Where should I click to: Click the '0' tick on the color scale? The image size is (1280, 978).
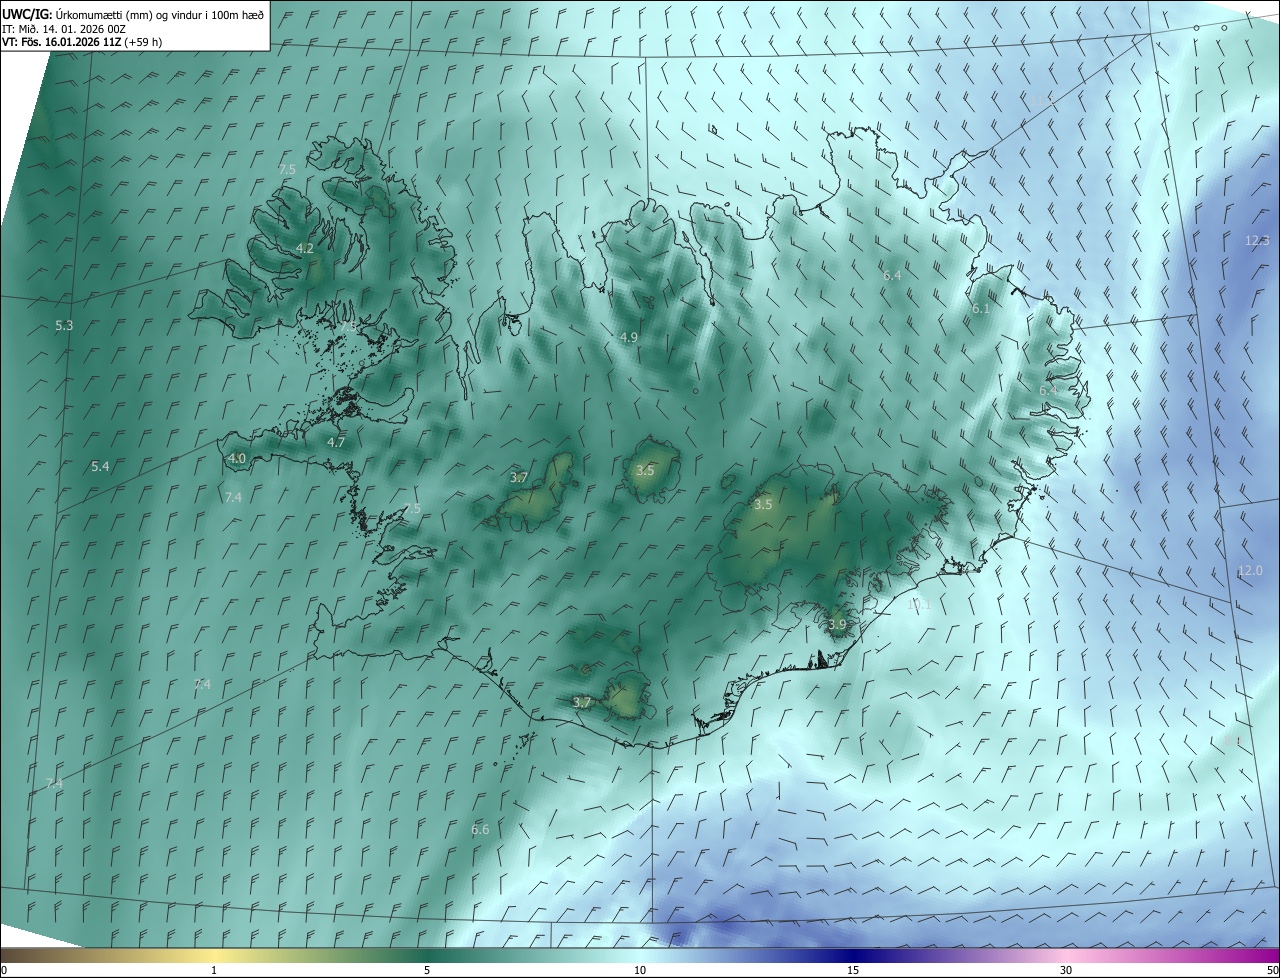tap(4, 970)
